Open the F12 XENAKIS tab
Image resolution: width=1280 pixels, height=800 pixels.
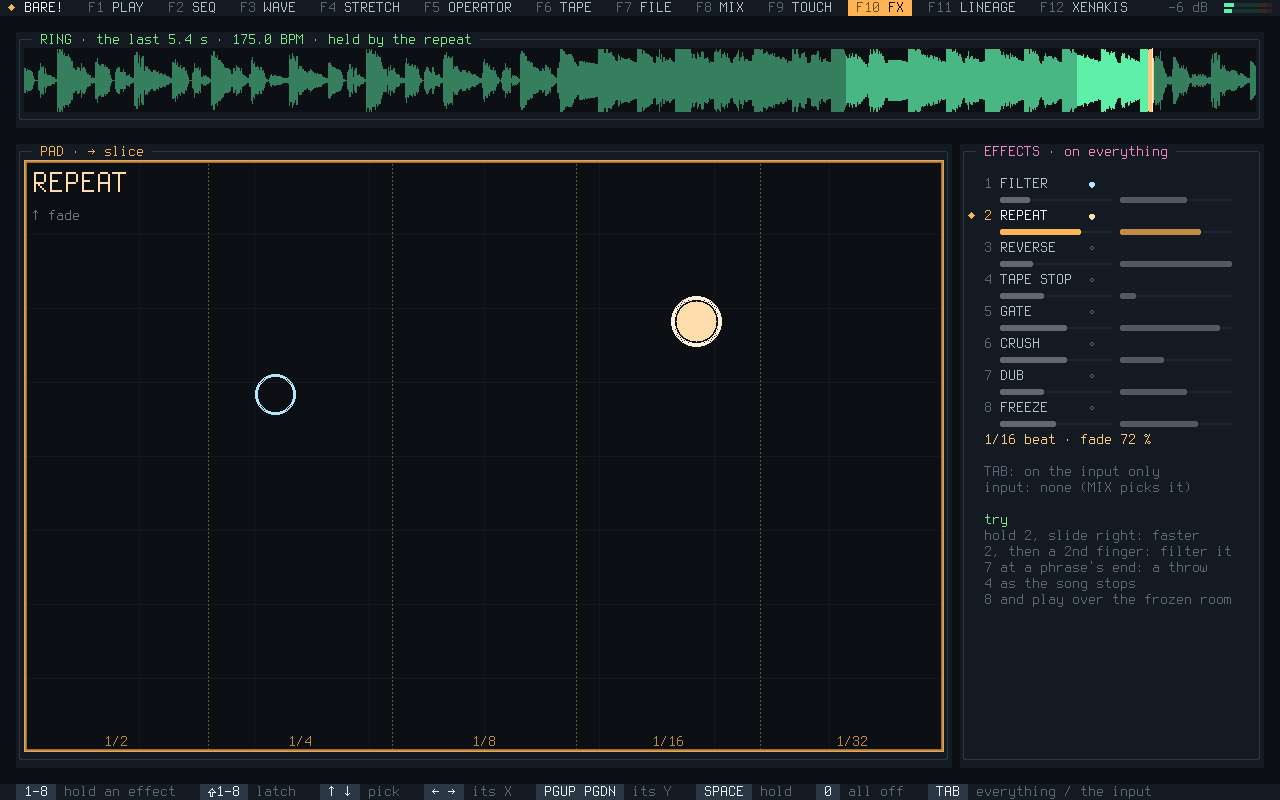tap(1084, 7)
